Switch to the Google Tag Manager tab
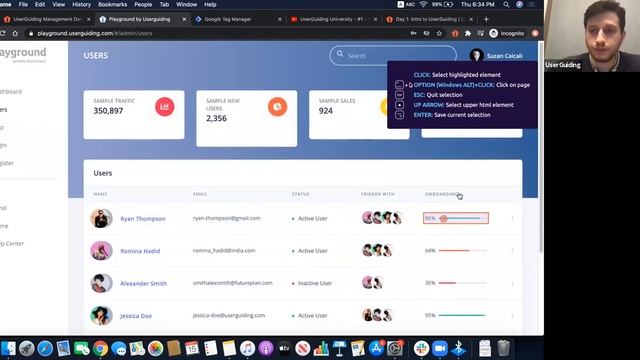The image size is (640, 360). (238, 19)
